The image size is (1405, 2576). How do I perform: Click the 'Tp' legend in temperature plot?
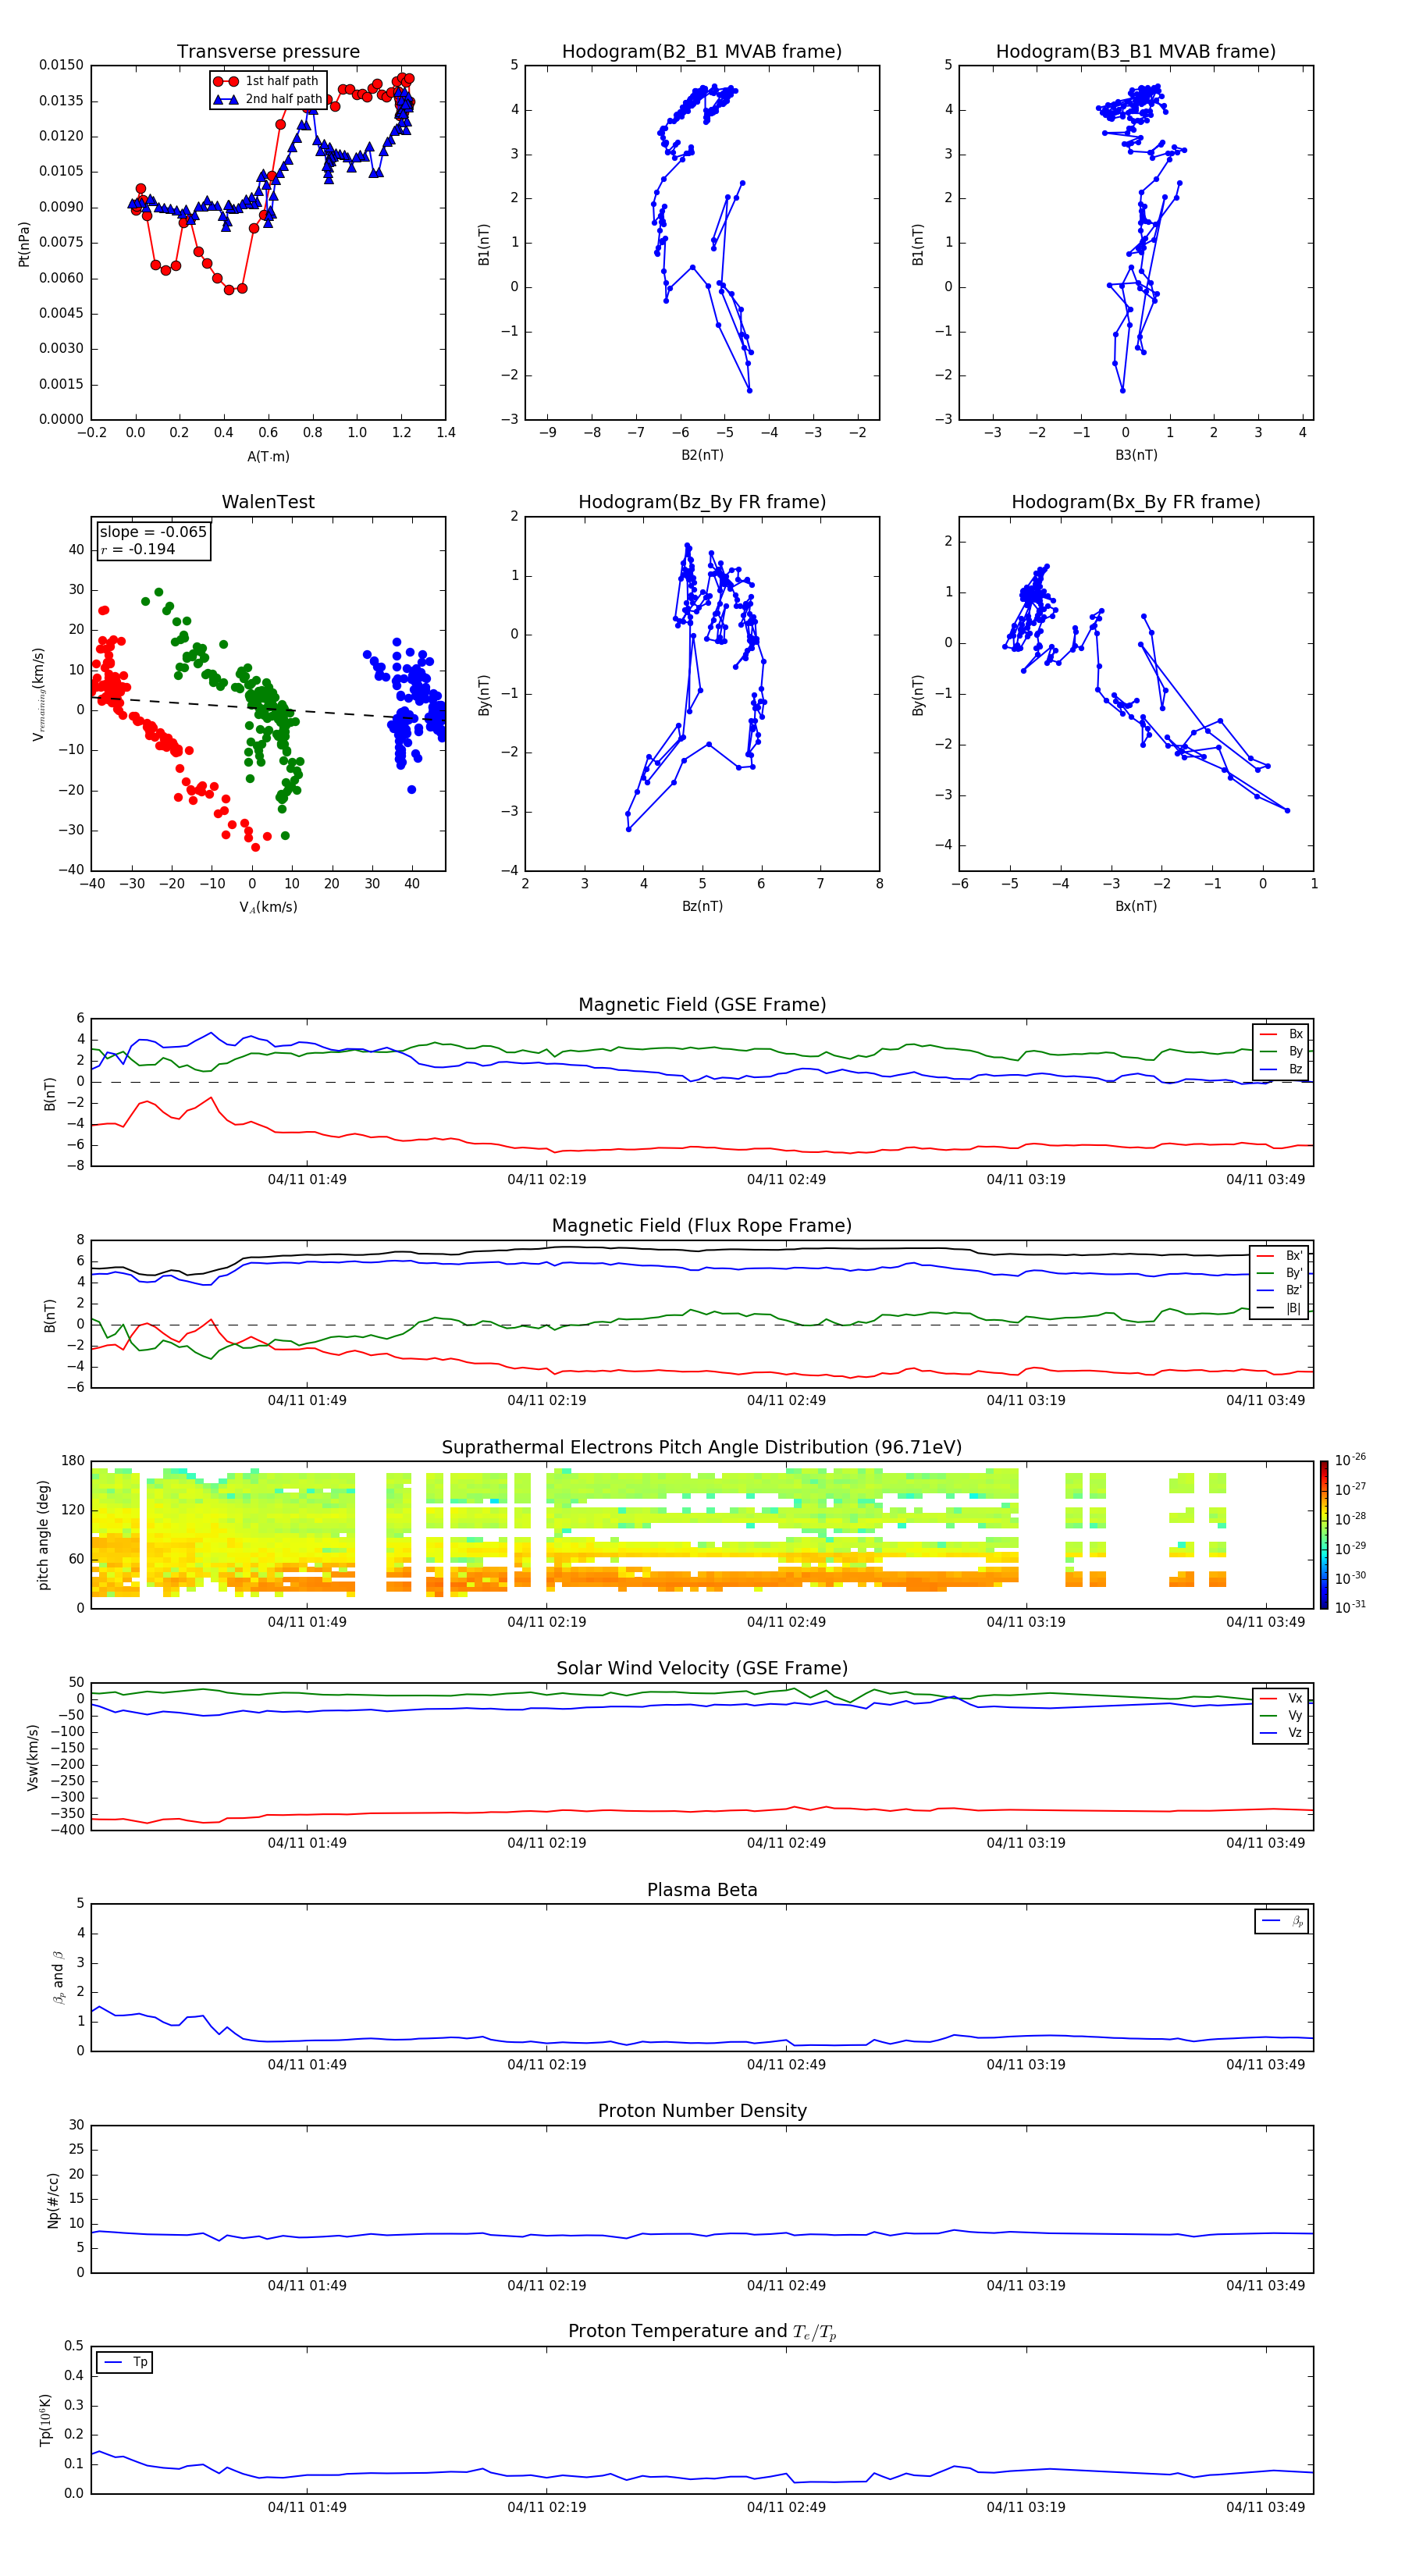[125, 2362]
